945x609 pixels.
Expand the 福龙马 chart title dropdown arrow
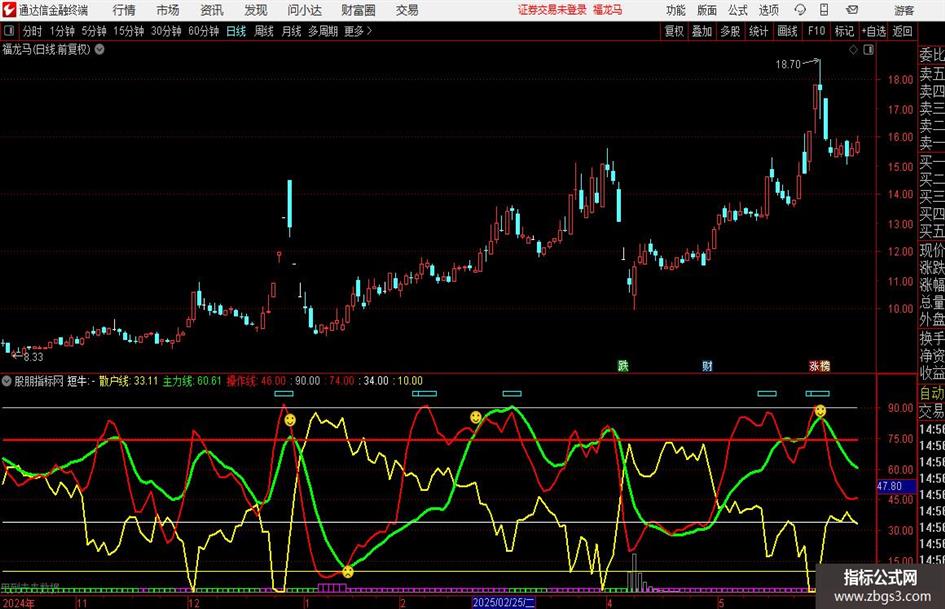[99, 49]
